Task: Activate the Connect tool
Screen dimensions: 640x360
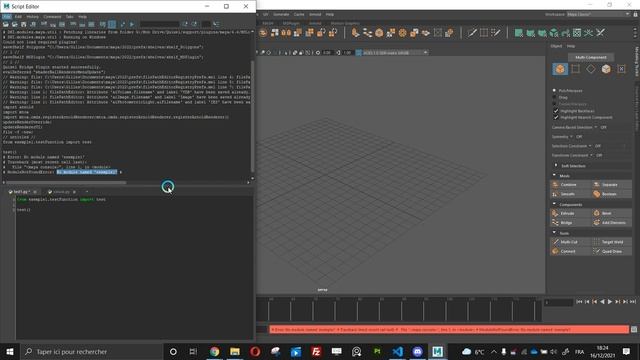Action: 570,251
